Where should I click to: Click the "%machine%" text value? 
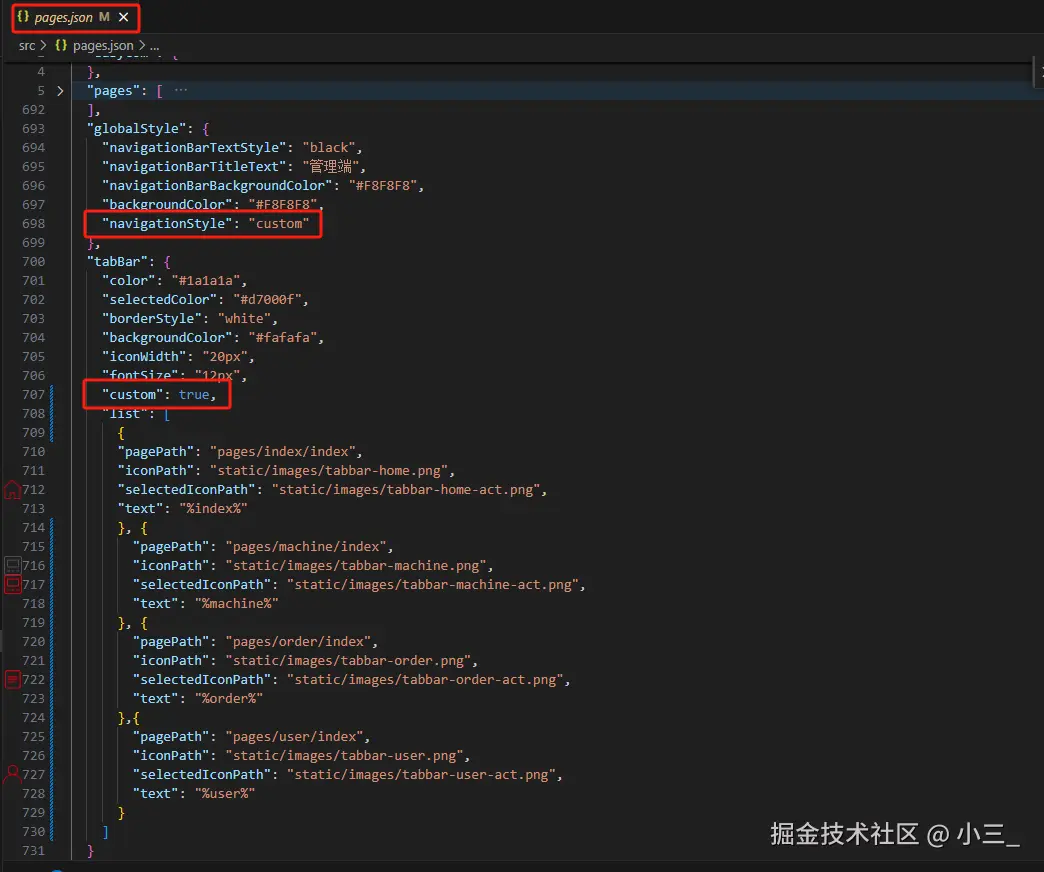coord(236,604)
